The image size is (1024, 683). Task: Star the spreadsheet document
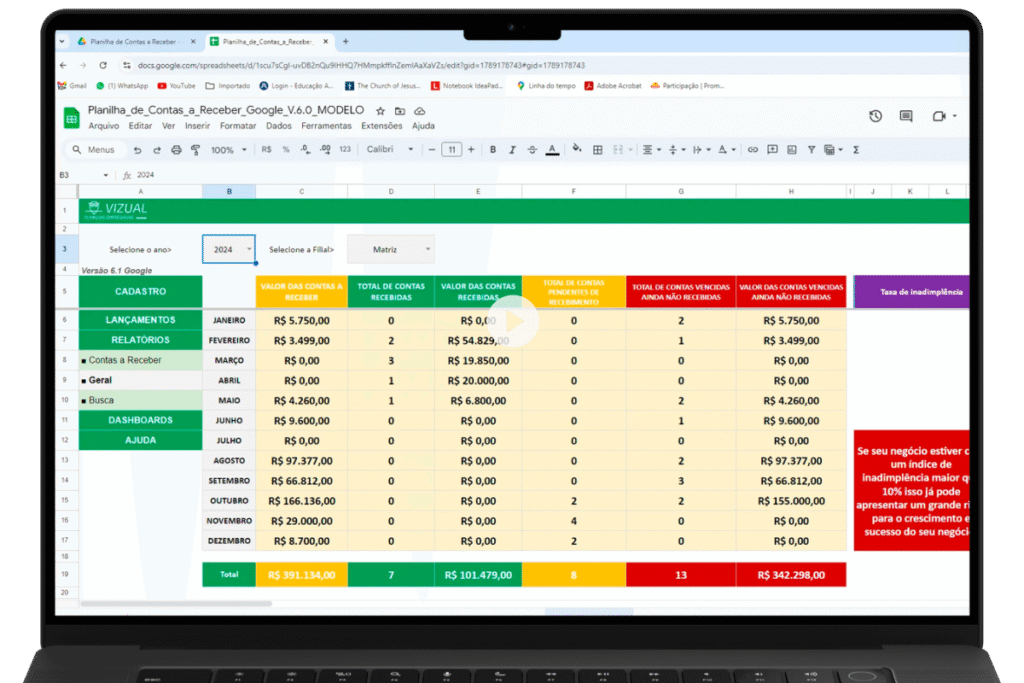[x=380, y=111]
